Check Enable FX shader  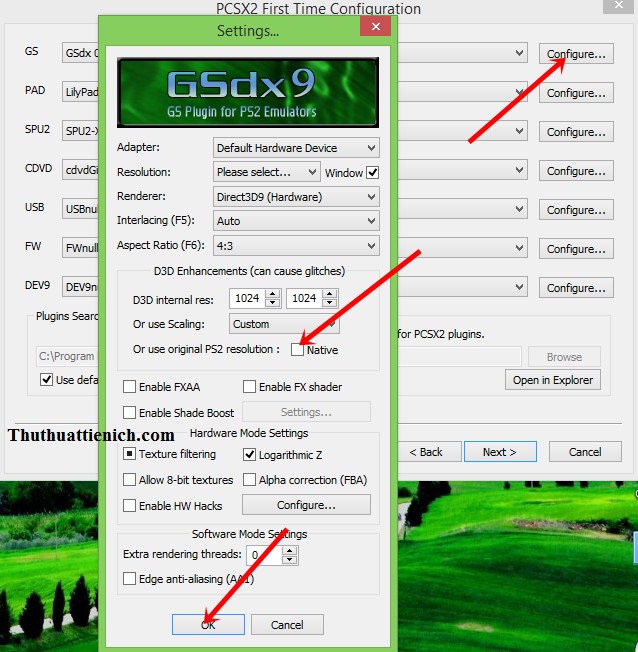click(x=249, y=387)
